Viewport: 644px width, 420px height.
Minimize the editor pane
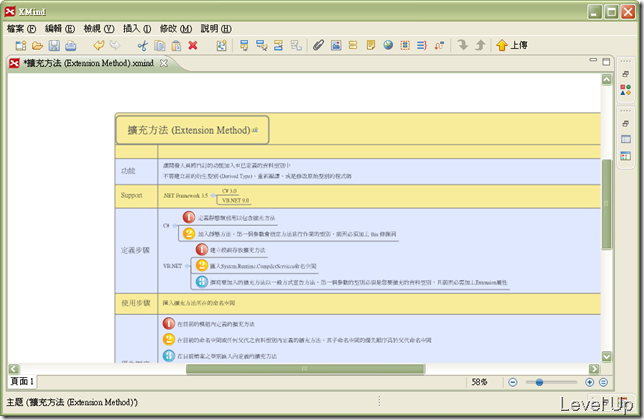[593, 60]
